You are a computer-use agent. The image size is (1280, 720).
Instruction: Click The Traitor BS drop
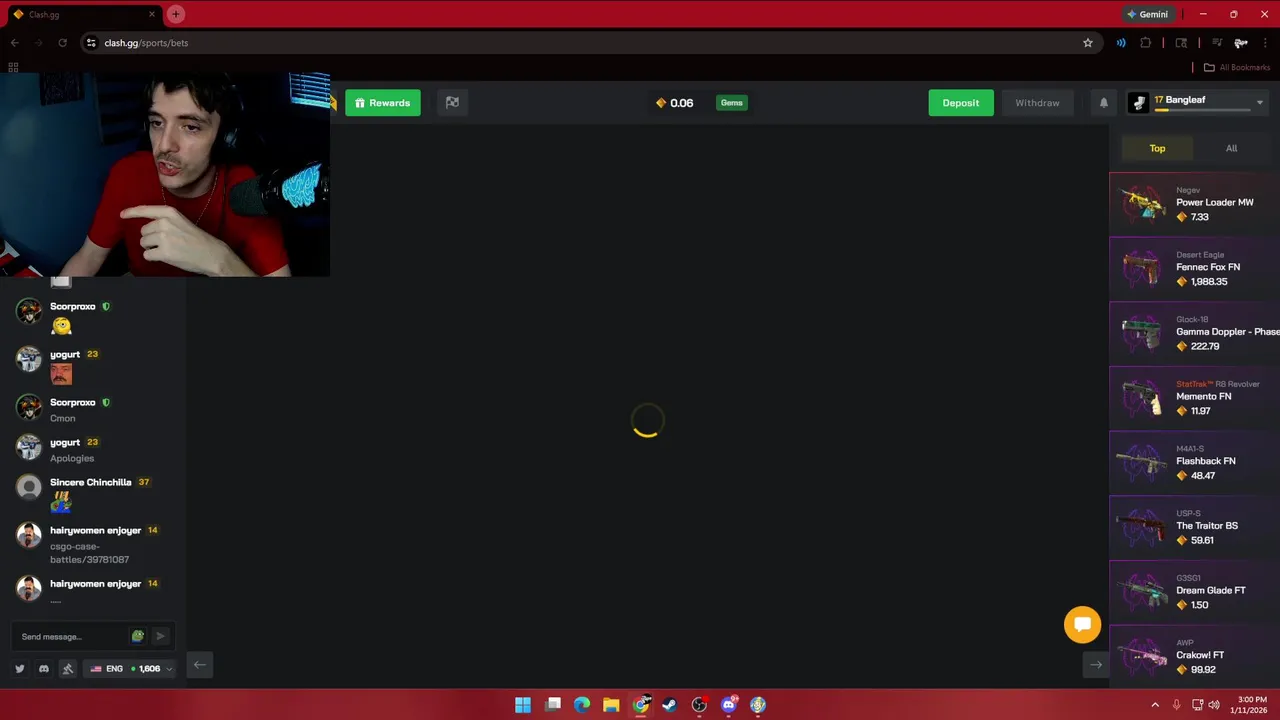(x=1195, y=527)
